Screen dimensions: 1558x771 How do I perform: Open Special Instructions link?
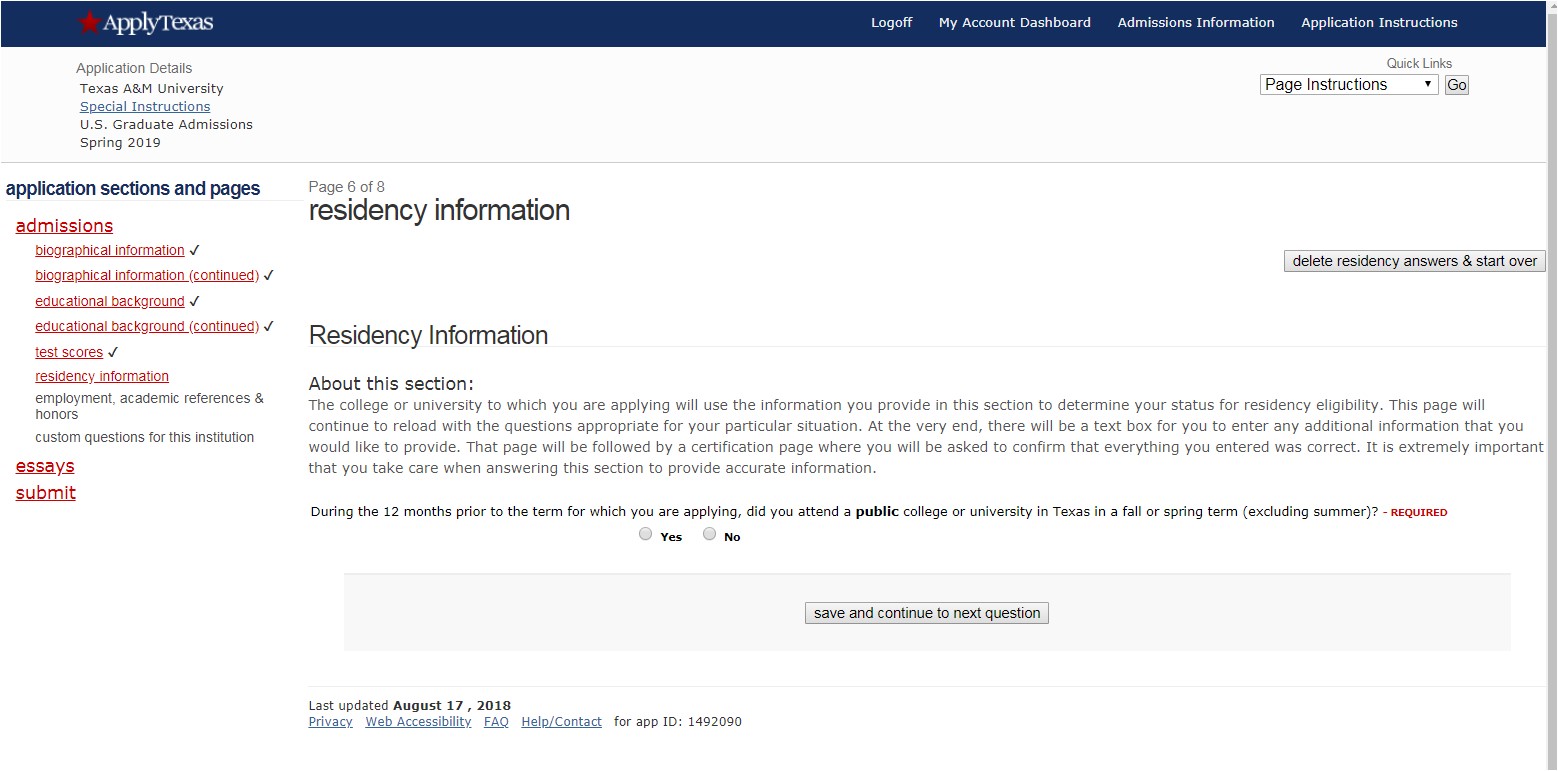coord(143,106)
